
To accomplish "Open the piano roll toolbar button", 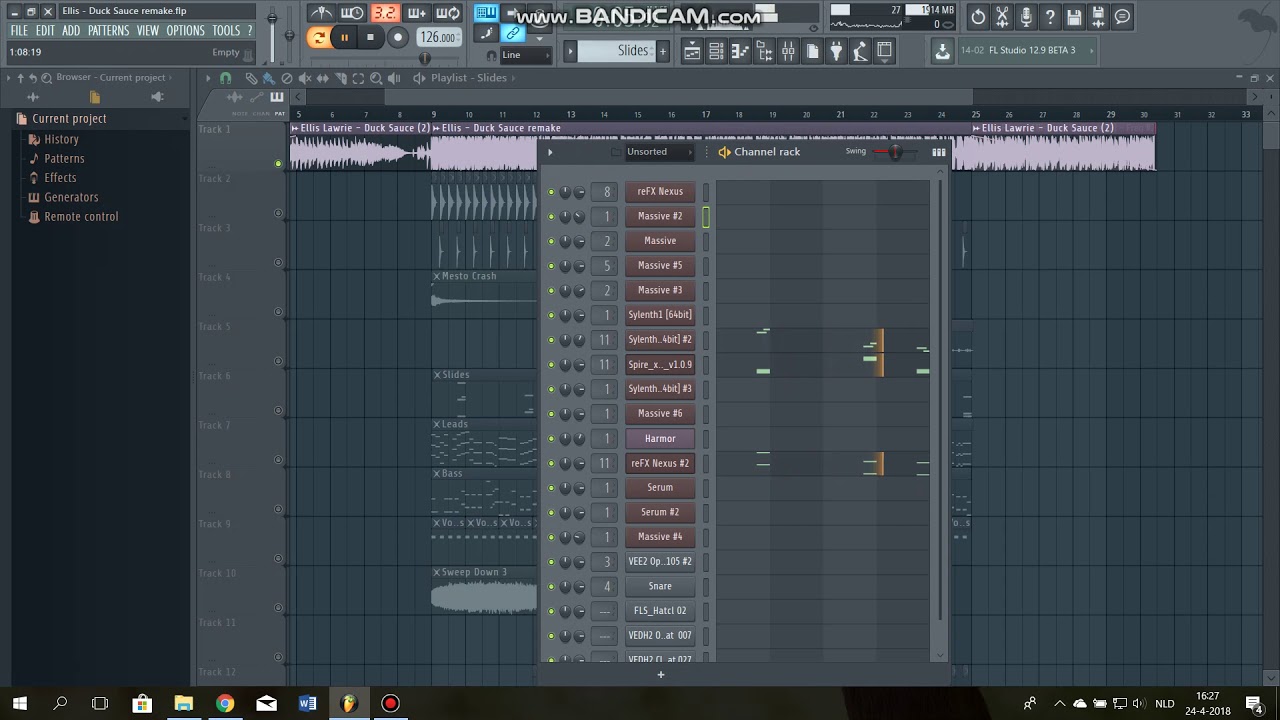I will pos(740,51).
